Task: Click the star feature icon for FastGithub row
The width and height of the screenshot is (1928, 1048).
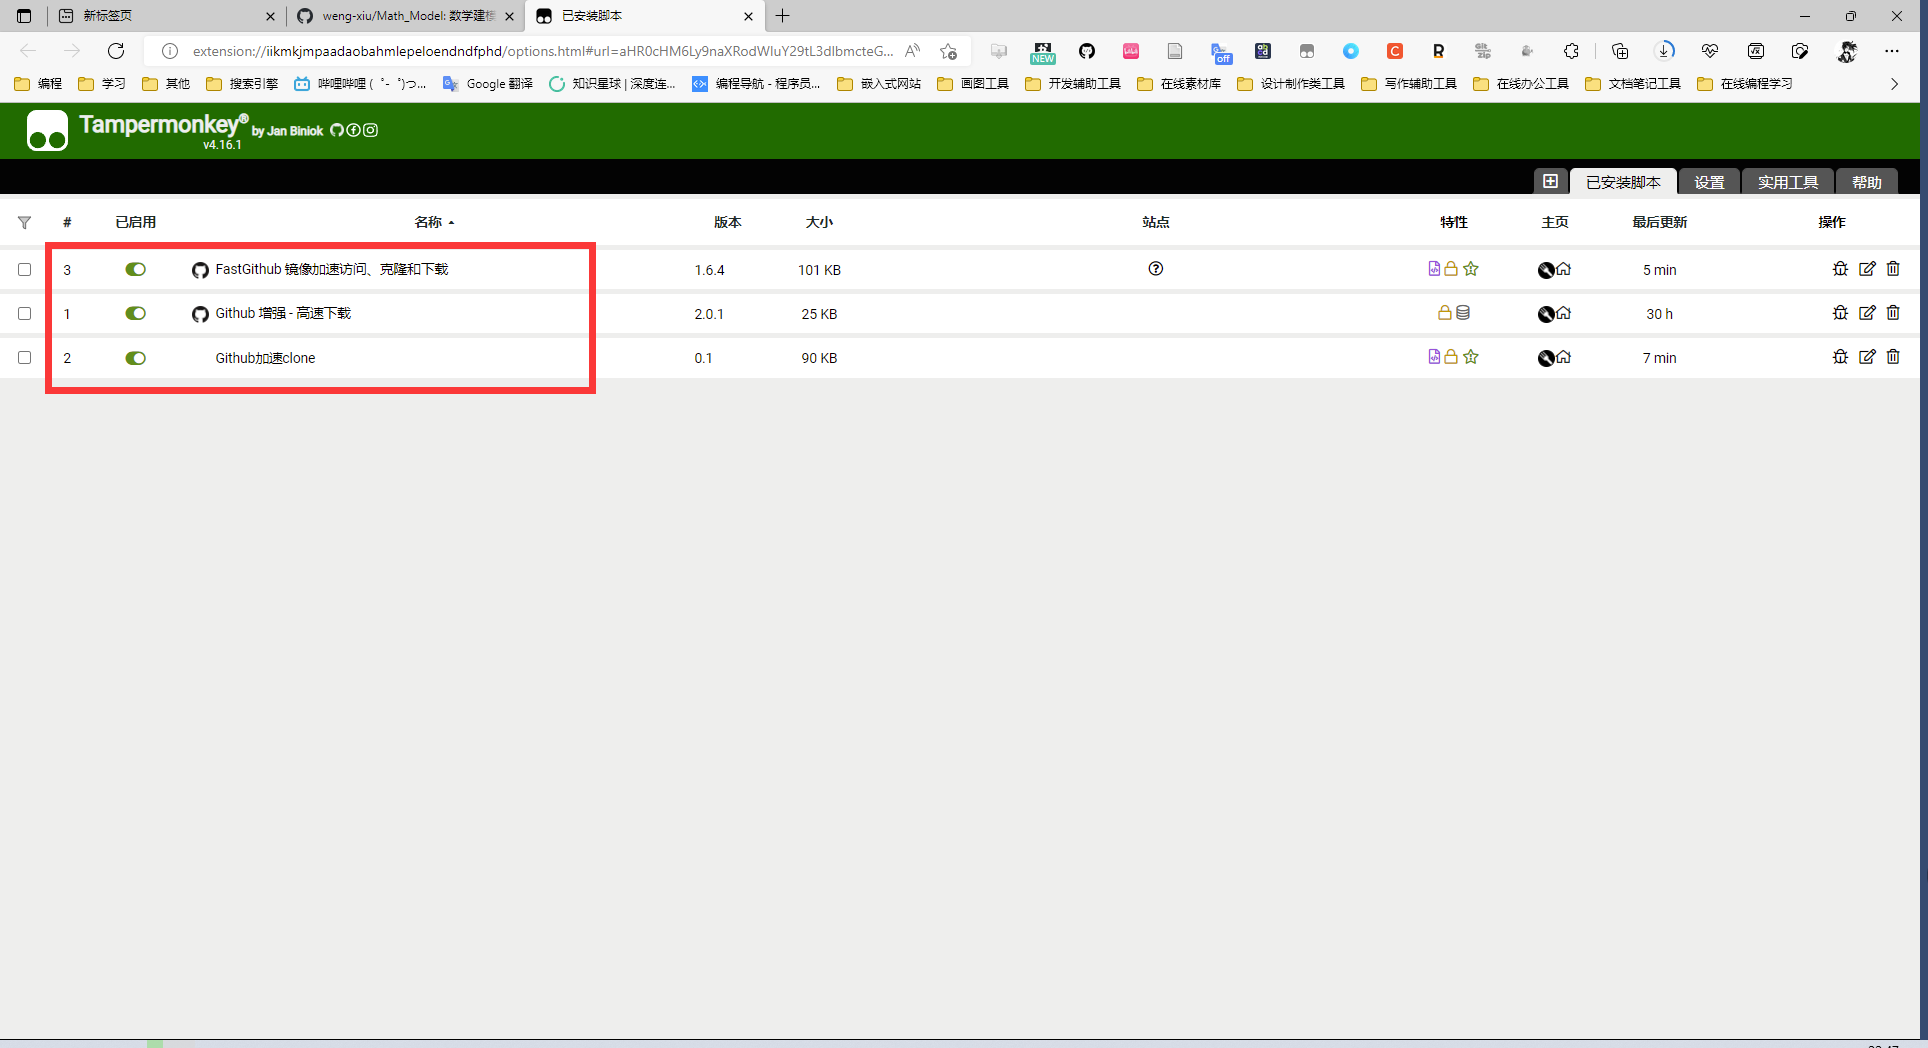Action: 1471,269
